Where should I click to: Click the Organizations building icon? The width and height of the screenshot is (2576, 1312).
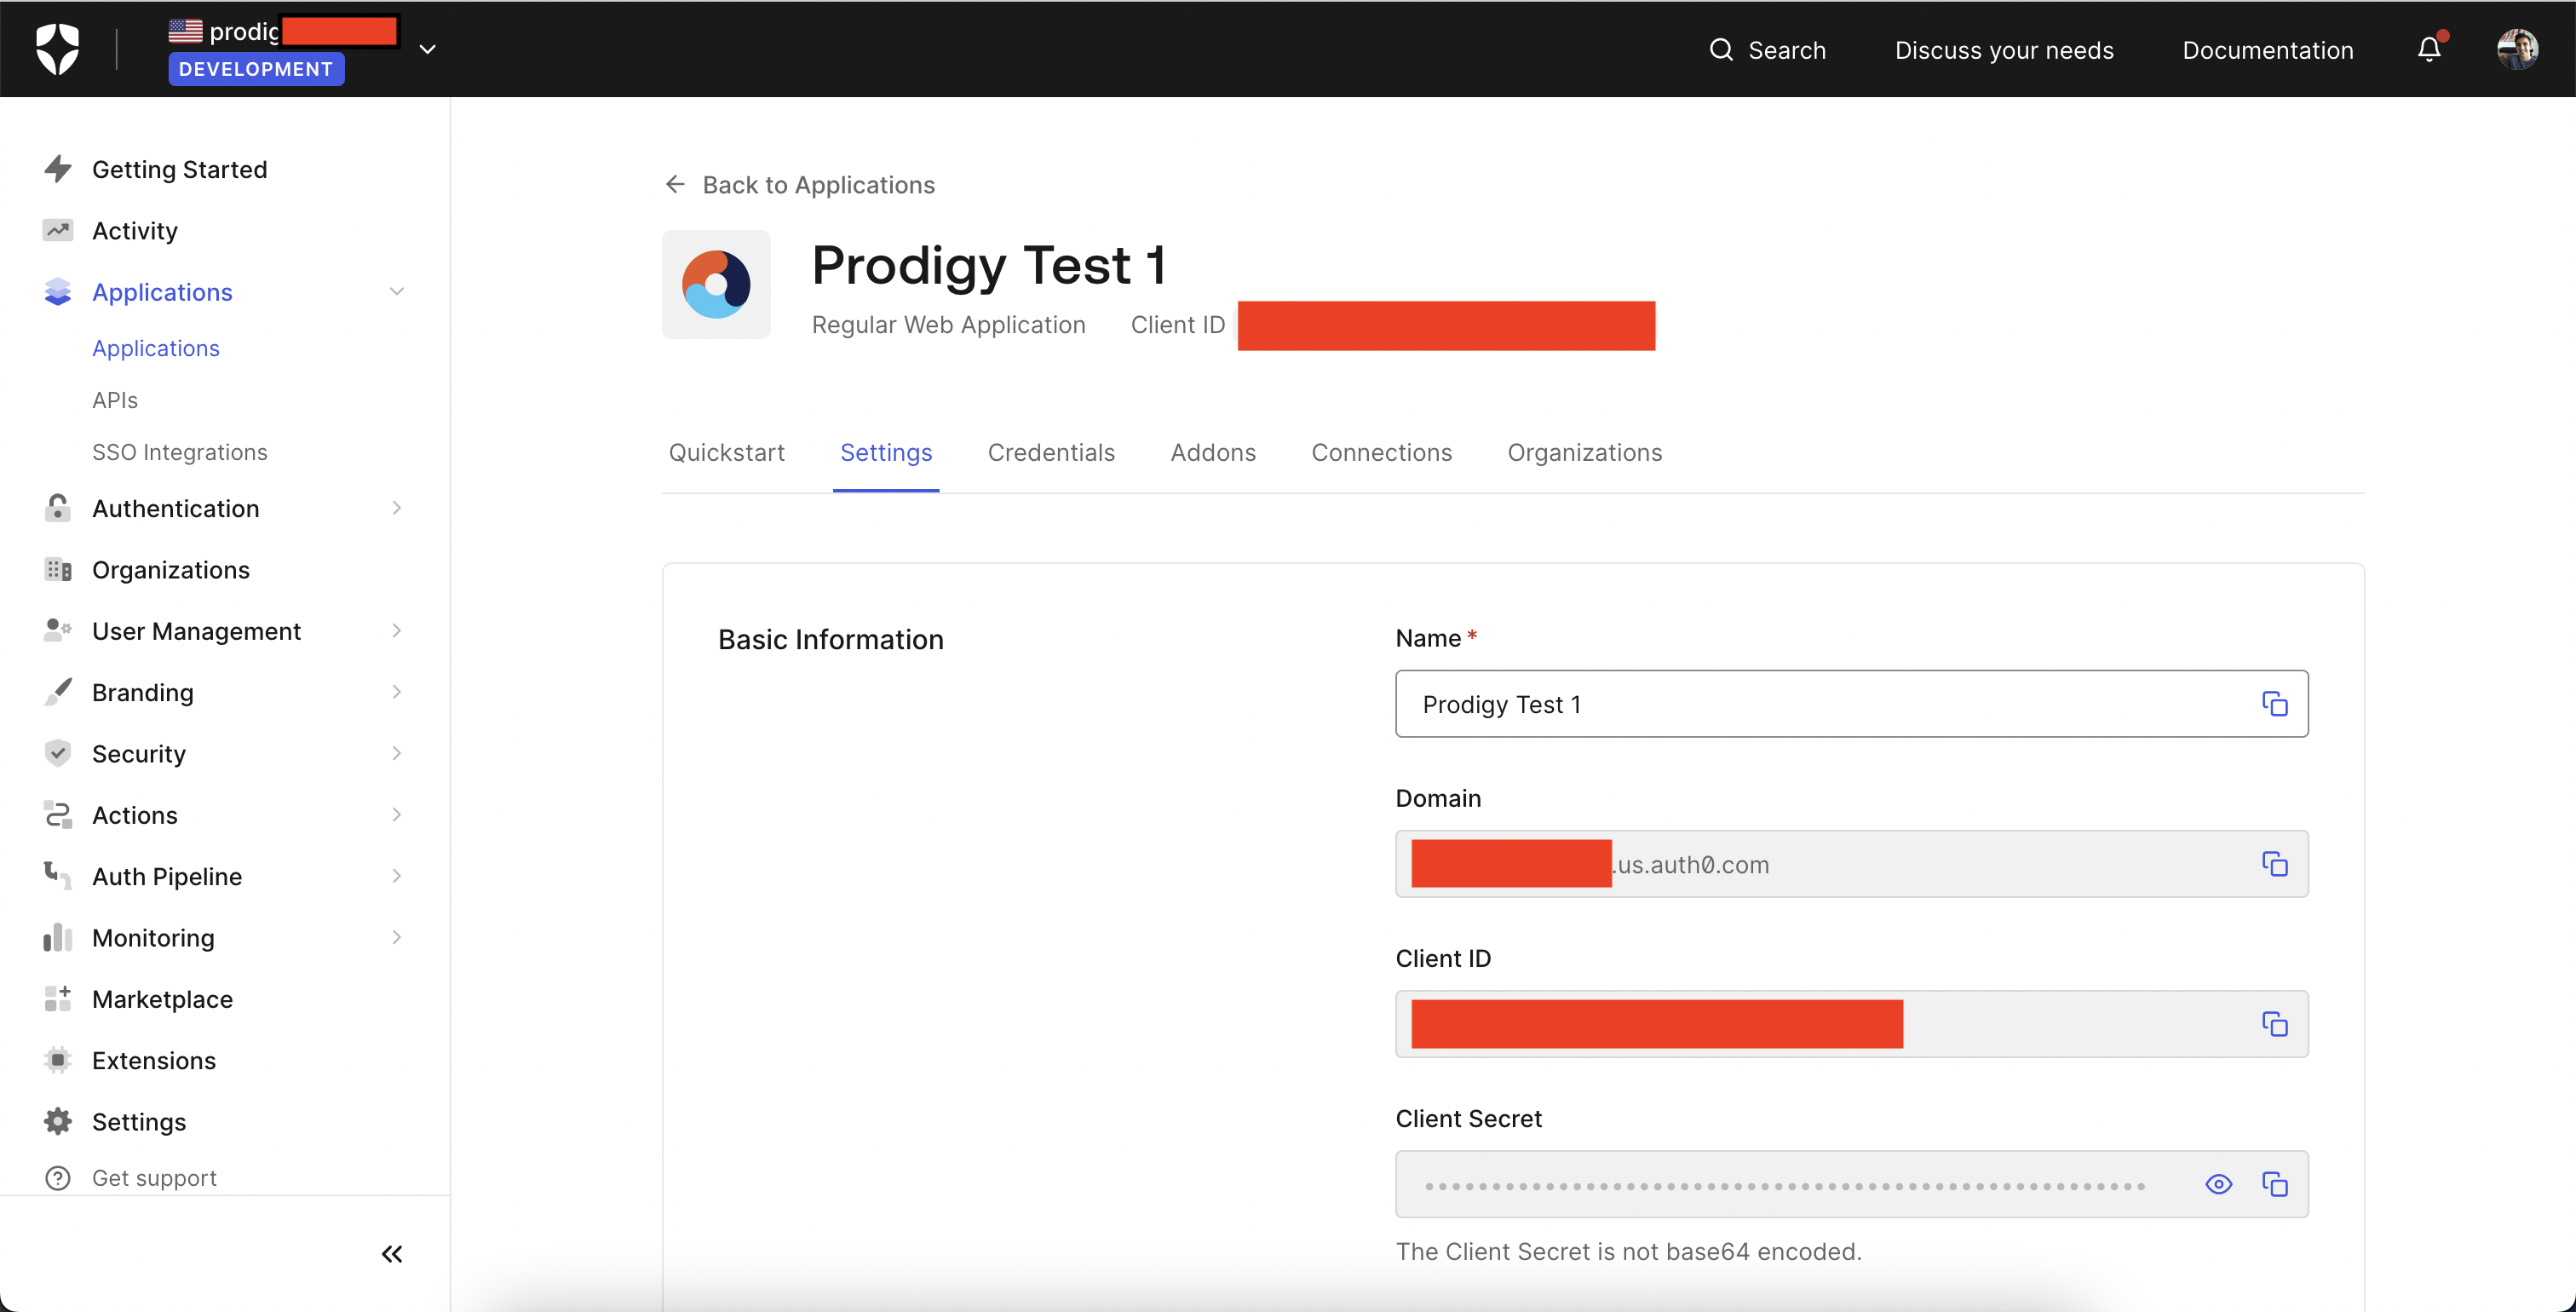coord(58,570)
